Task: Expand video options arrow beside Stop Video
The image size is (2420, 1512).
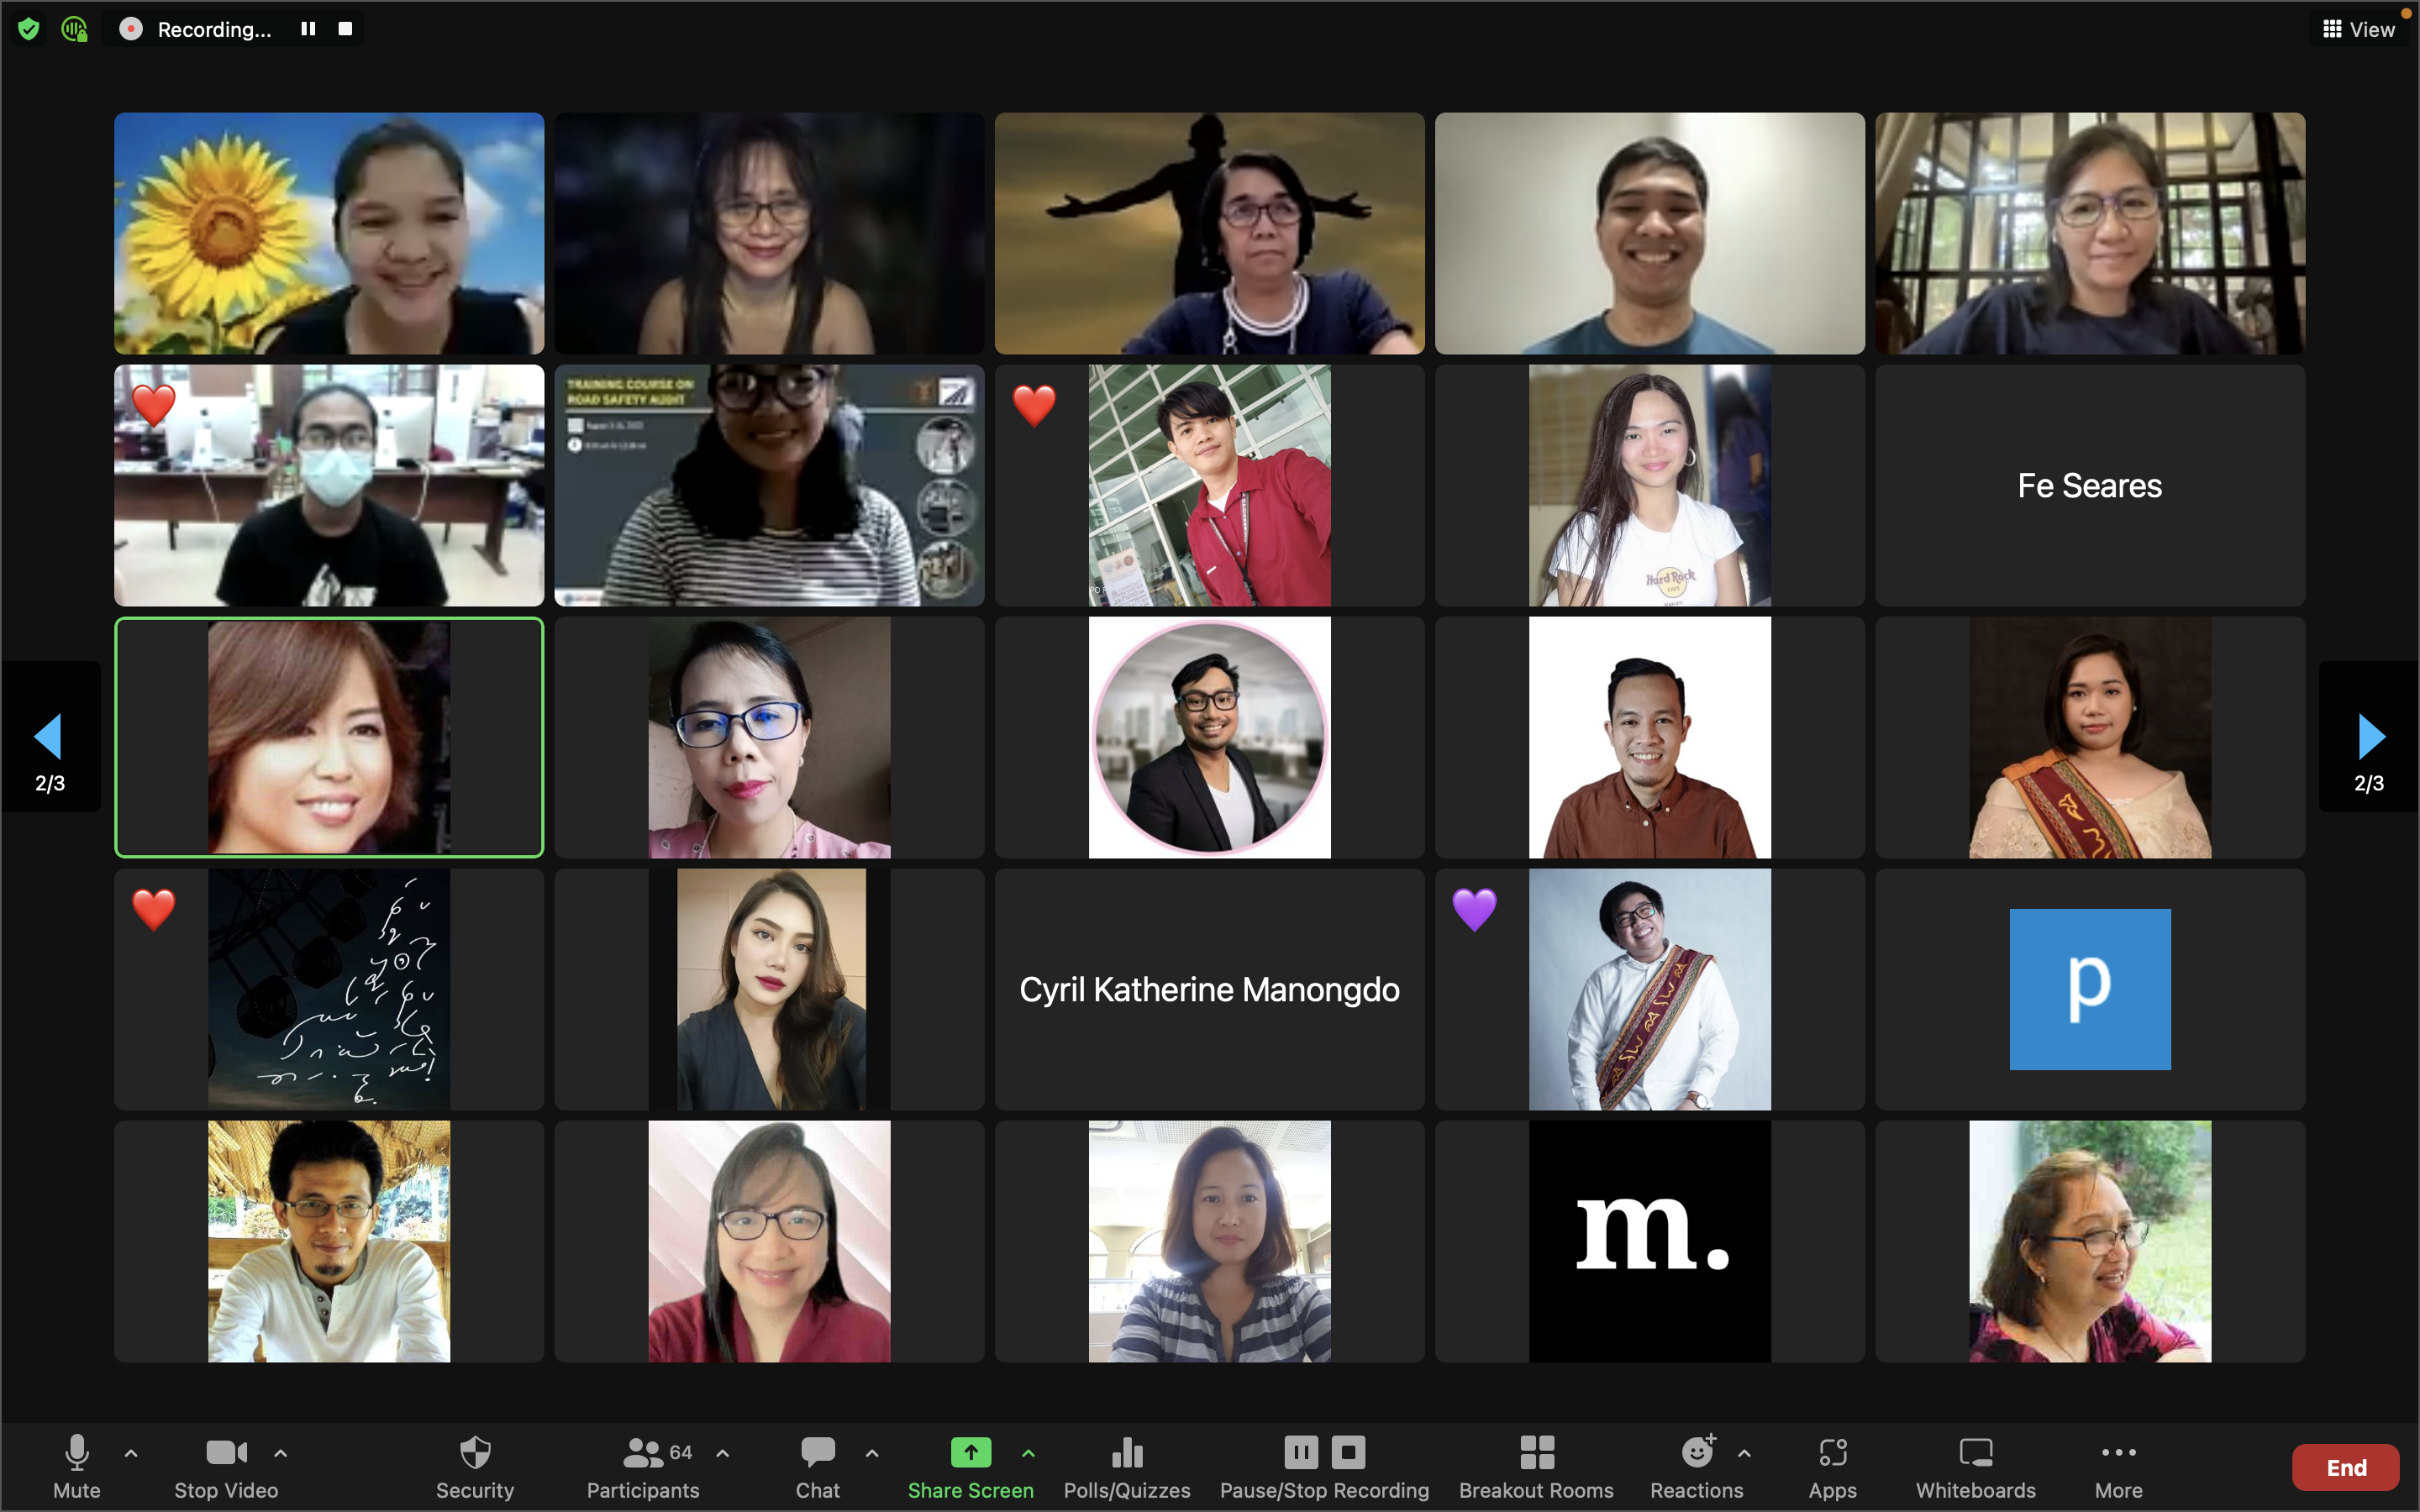Action: [x=281, y=1453]
